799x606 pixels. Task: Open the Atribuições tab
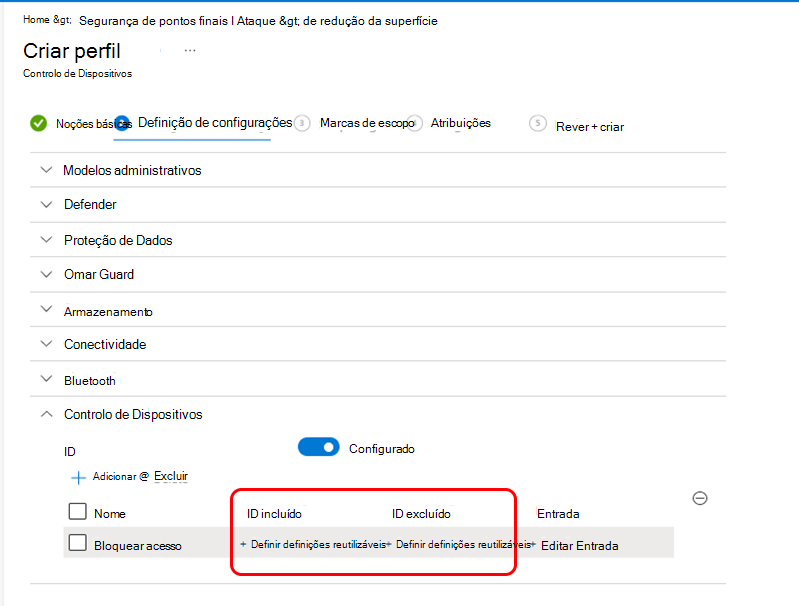(461, 123)
